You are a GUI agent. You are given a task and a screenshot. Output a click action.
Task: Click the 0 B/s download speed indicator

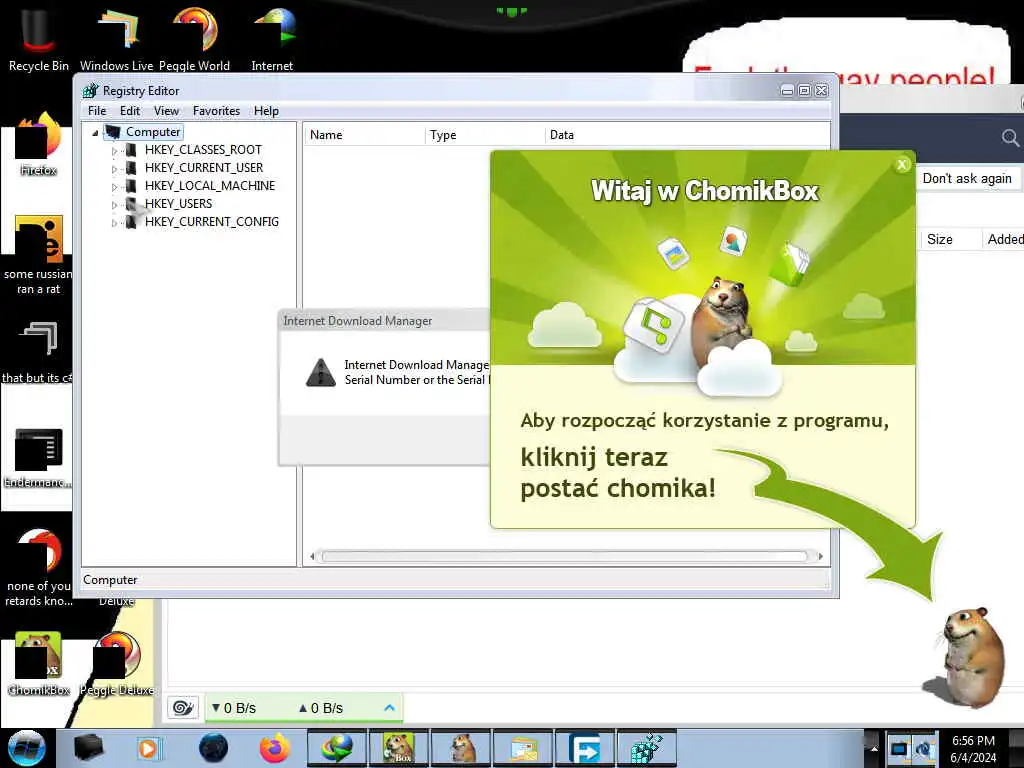tap(234, 708)
